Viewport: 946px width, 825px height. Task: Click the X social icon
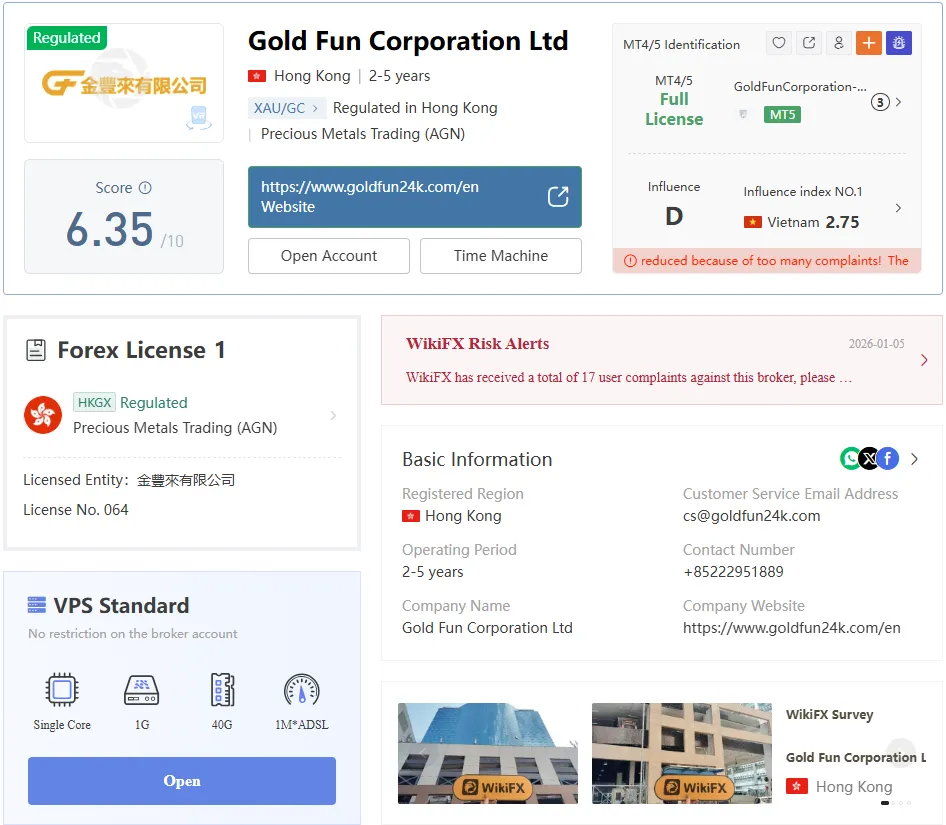[869, 459]
